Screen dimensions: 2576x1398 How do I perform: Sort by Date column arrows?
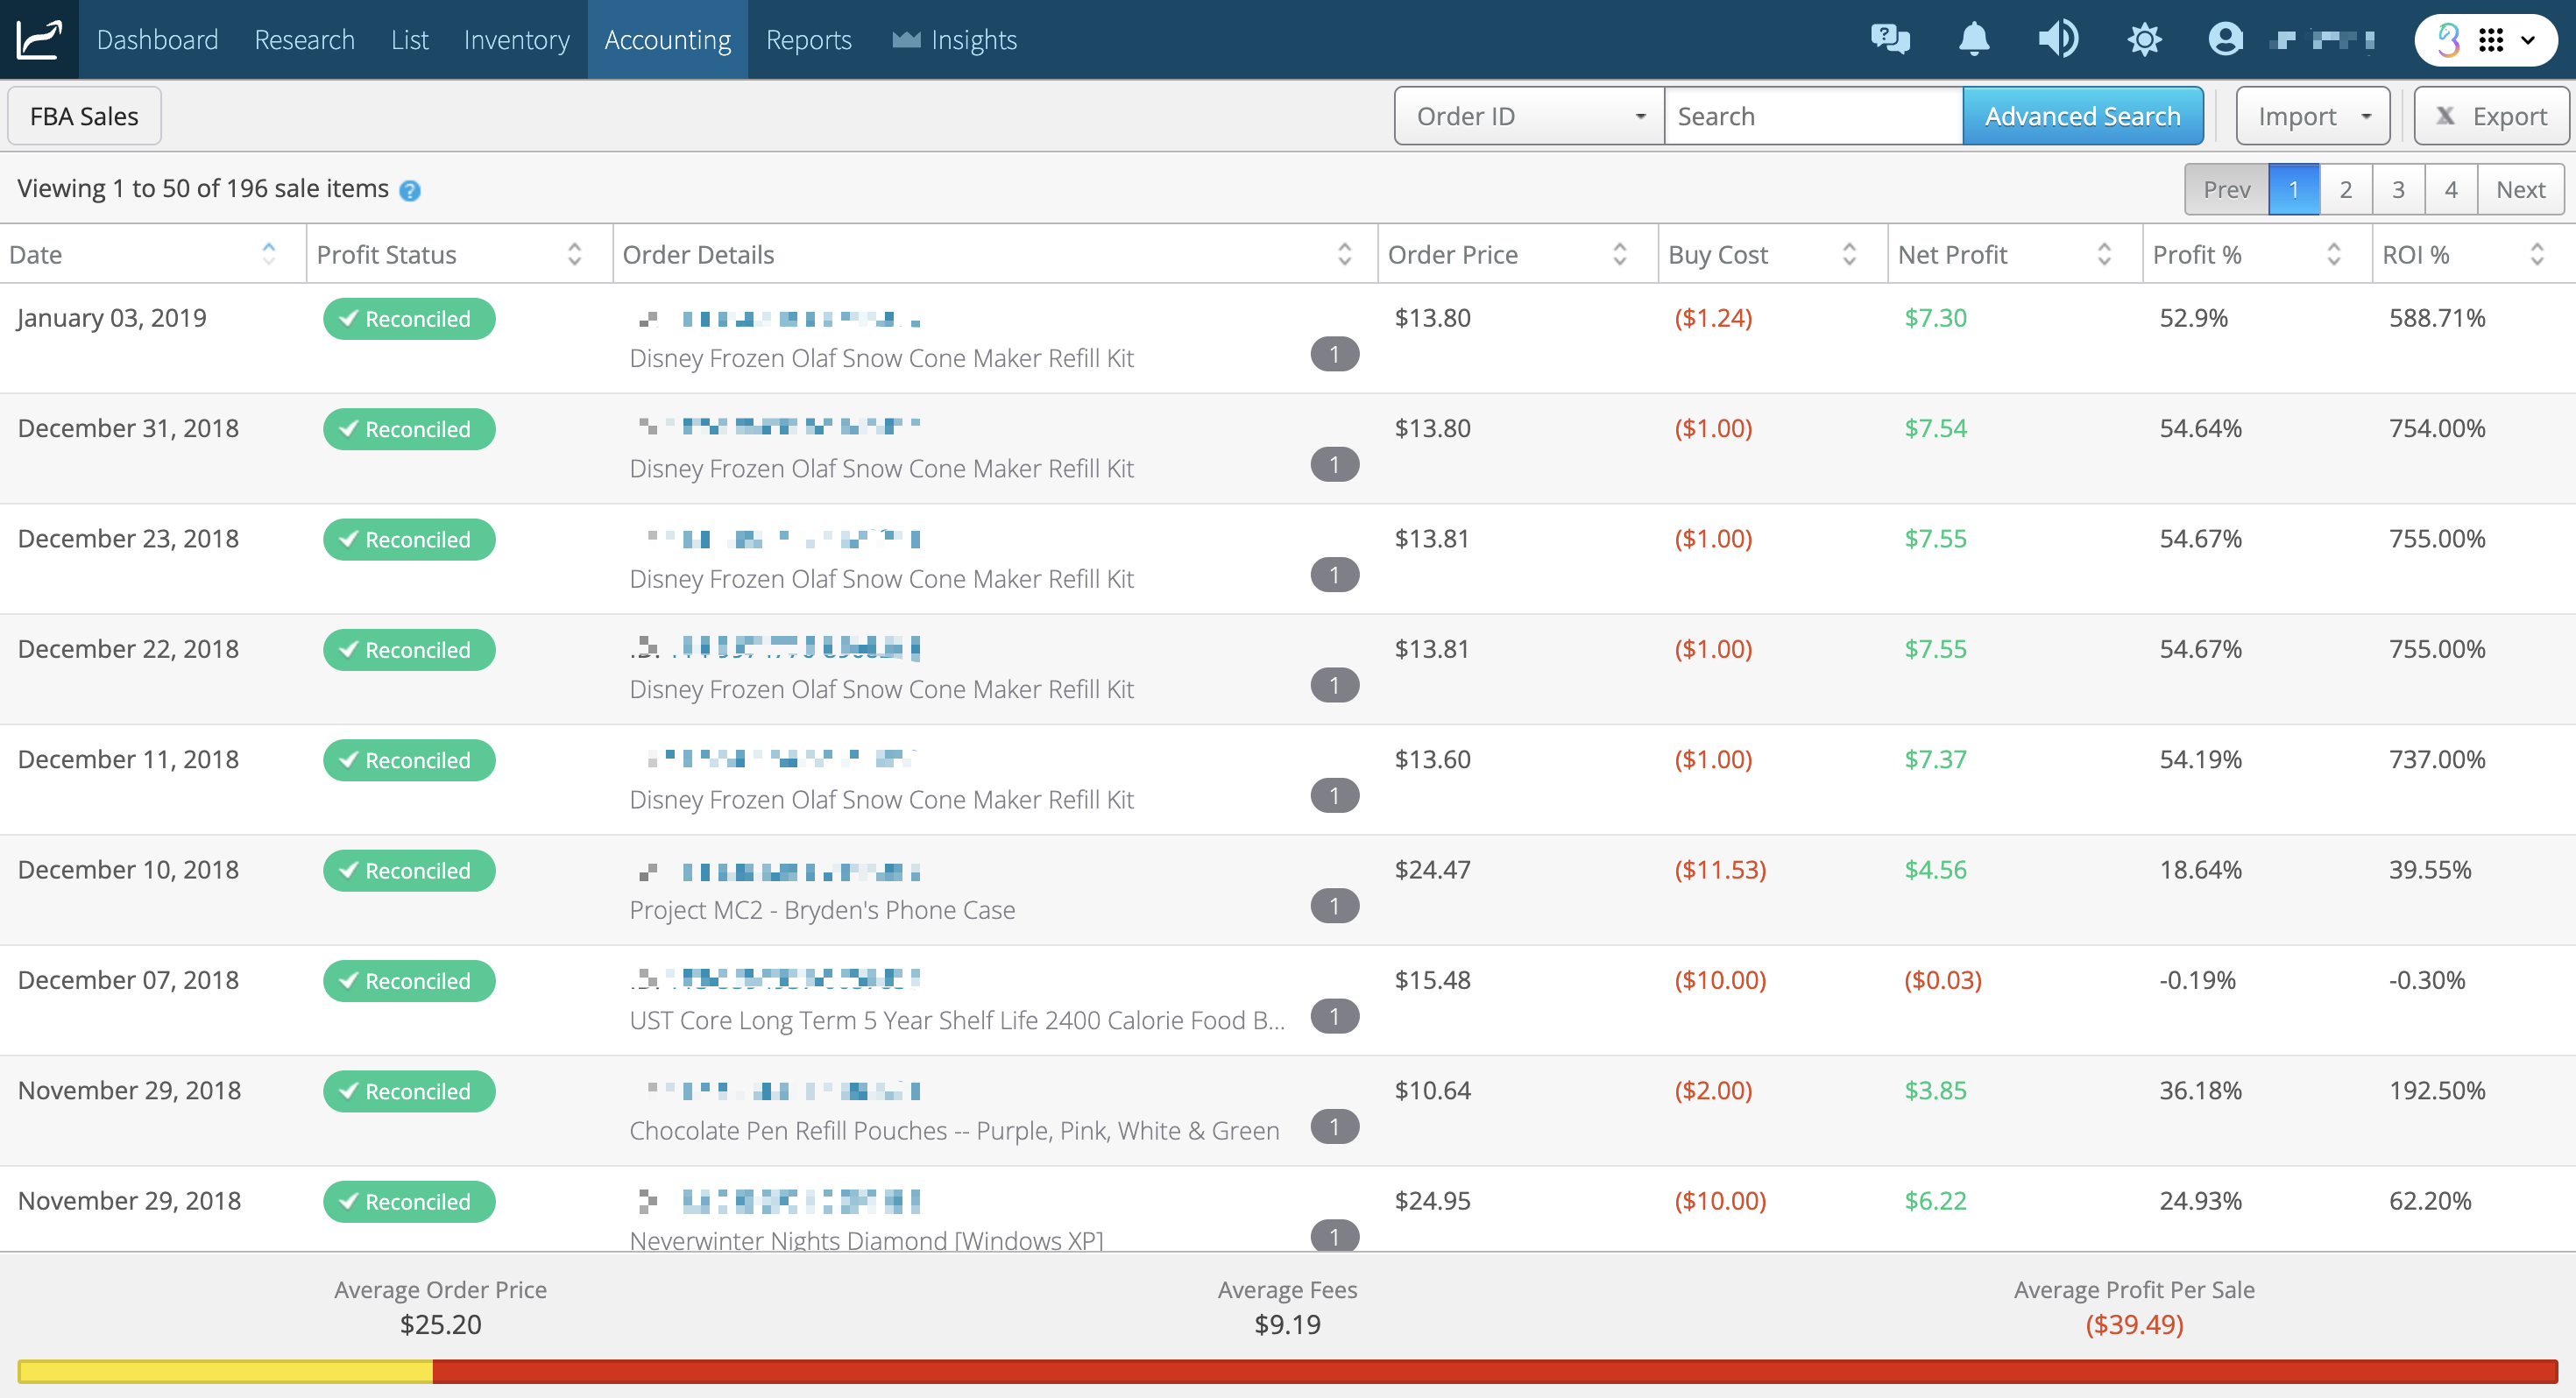(x=268, y=254)
